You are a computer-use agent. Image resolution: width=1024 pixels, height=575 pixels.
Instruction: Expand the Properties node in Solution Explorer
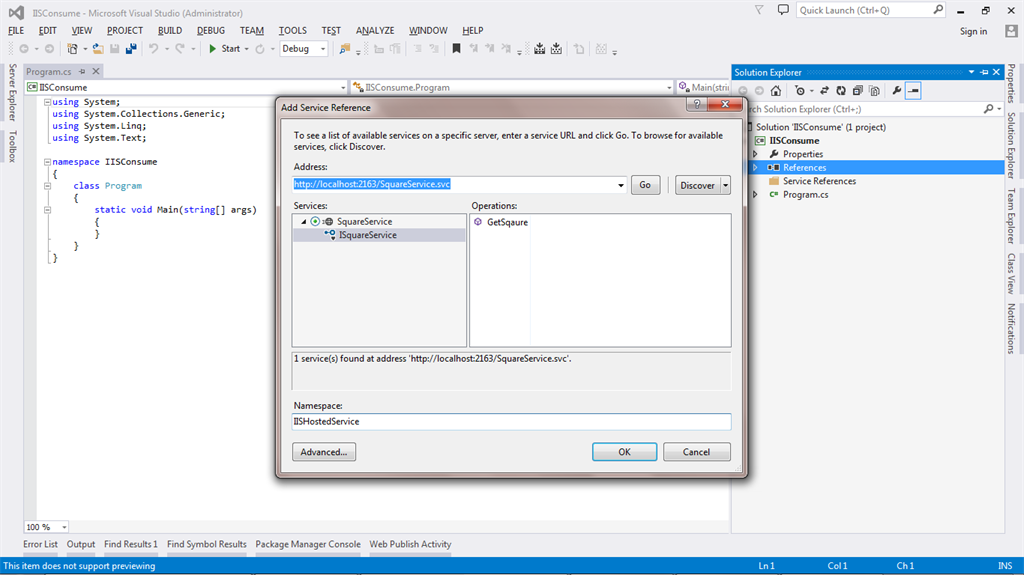(x=755, y=154)
